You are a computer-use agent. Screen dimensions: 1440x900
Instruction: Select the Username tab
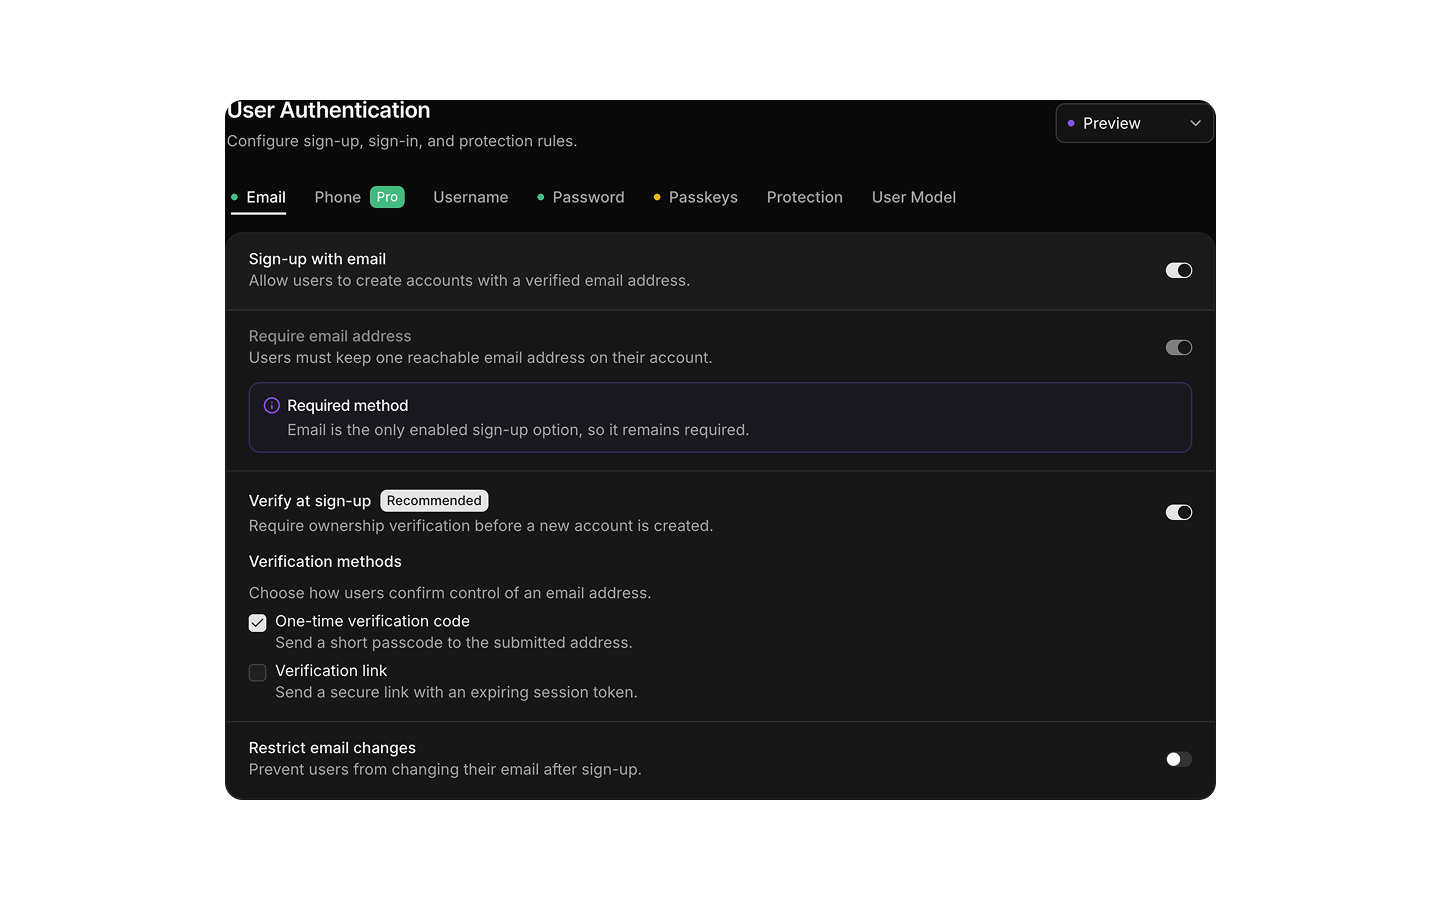[470, 197]
